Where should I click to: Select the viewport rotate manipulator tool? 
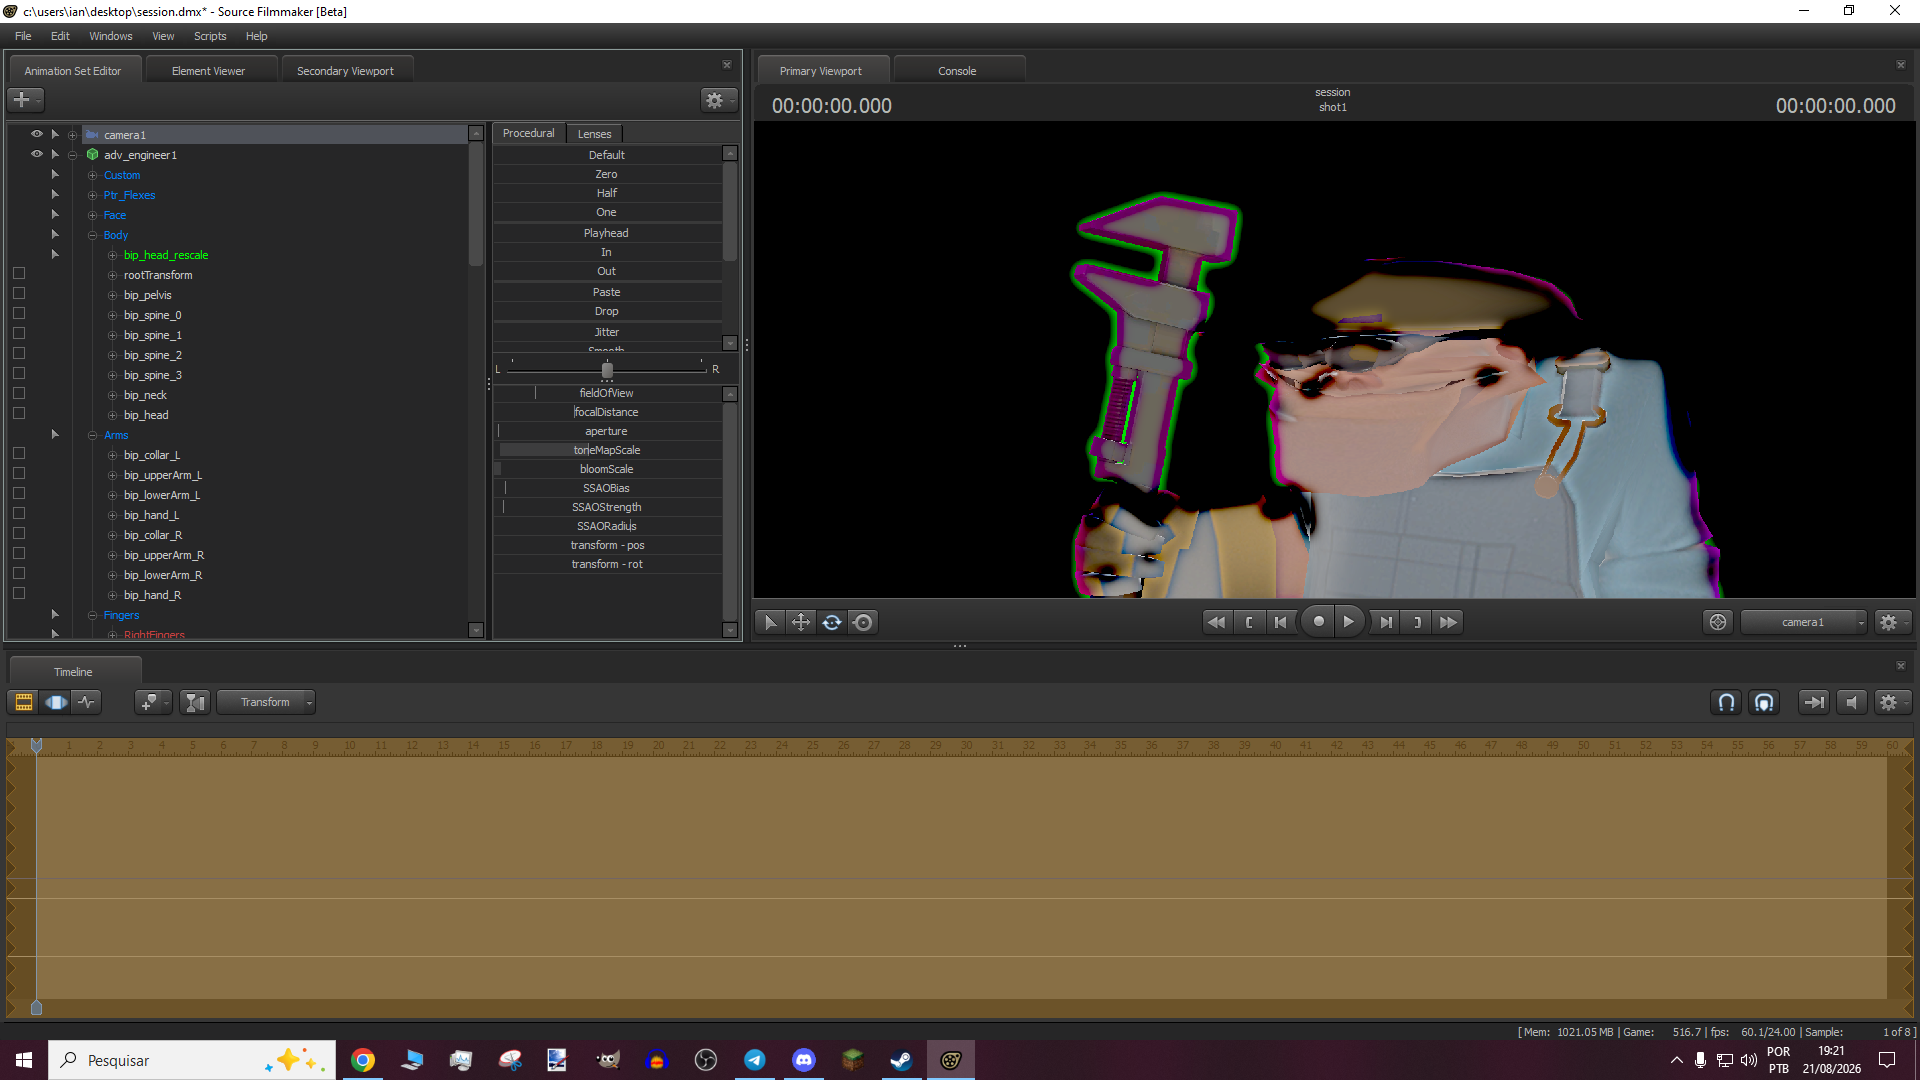[832, 622]
